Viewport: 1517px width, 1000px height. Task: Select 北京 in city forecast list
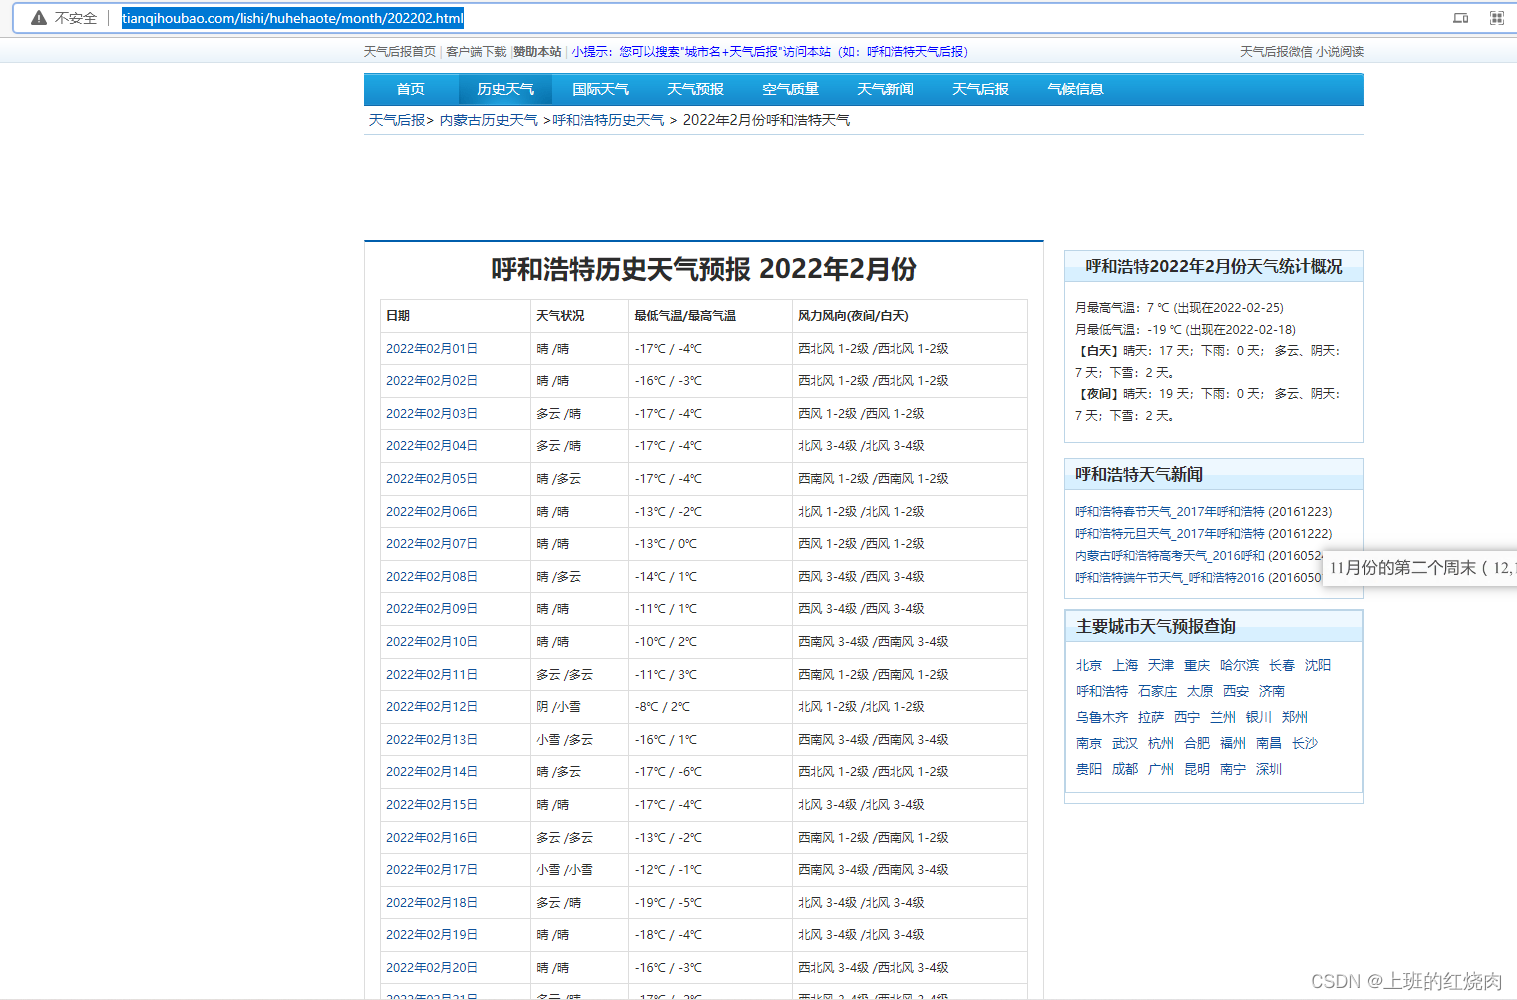click(x=1089, y=665)
